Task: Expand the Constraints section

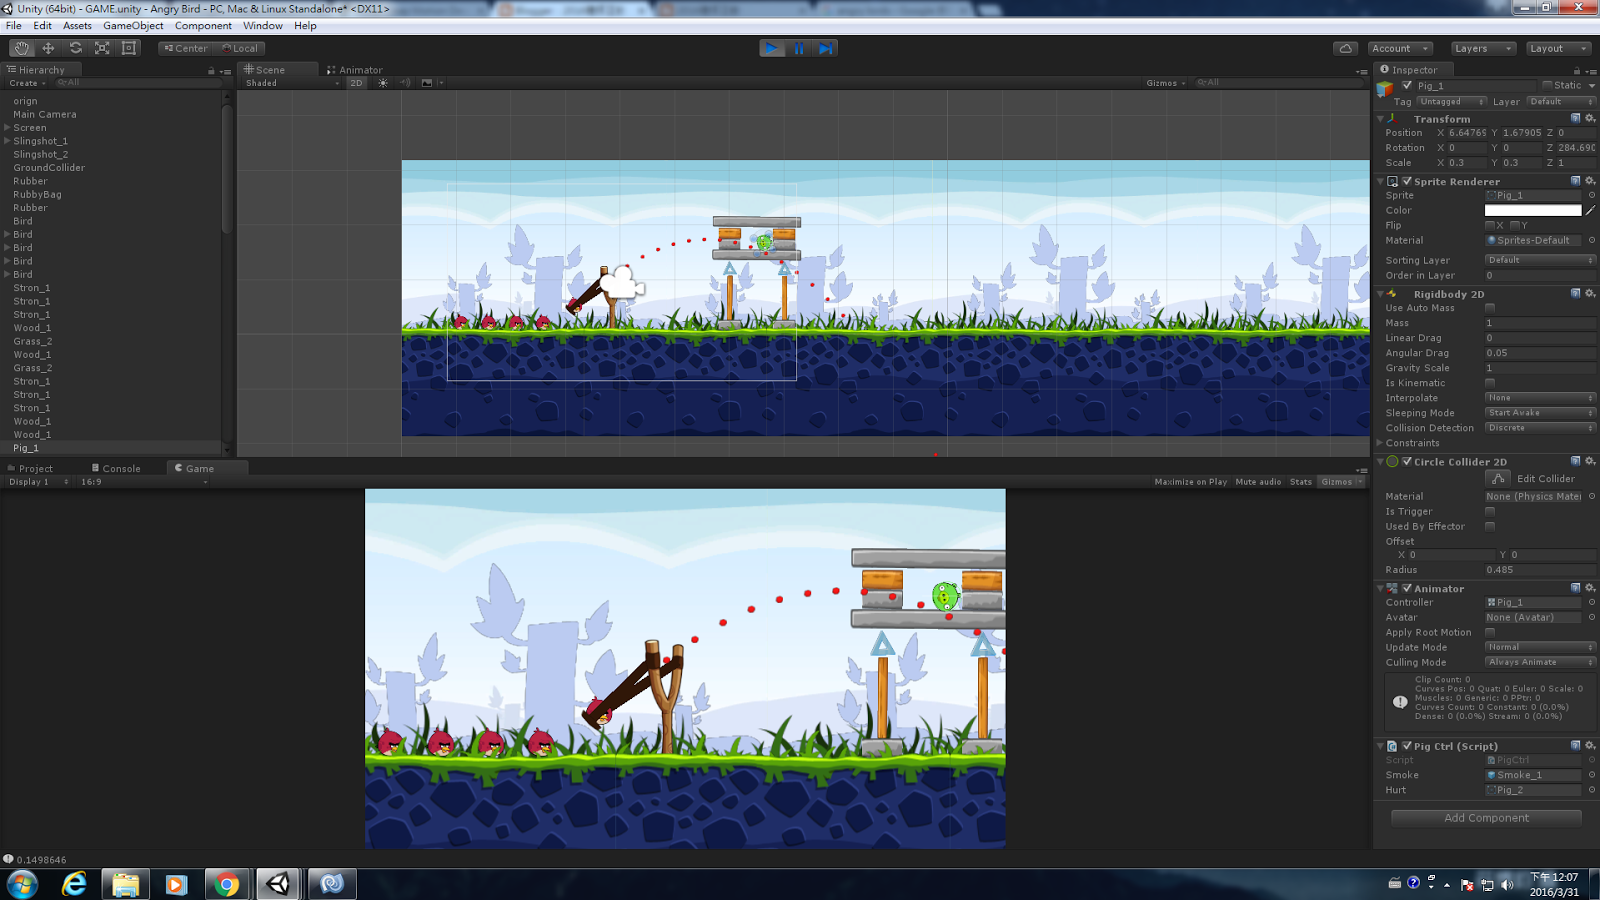Action: [x=1380, y=443]
